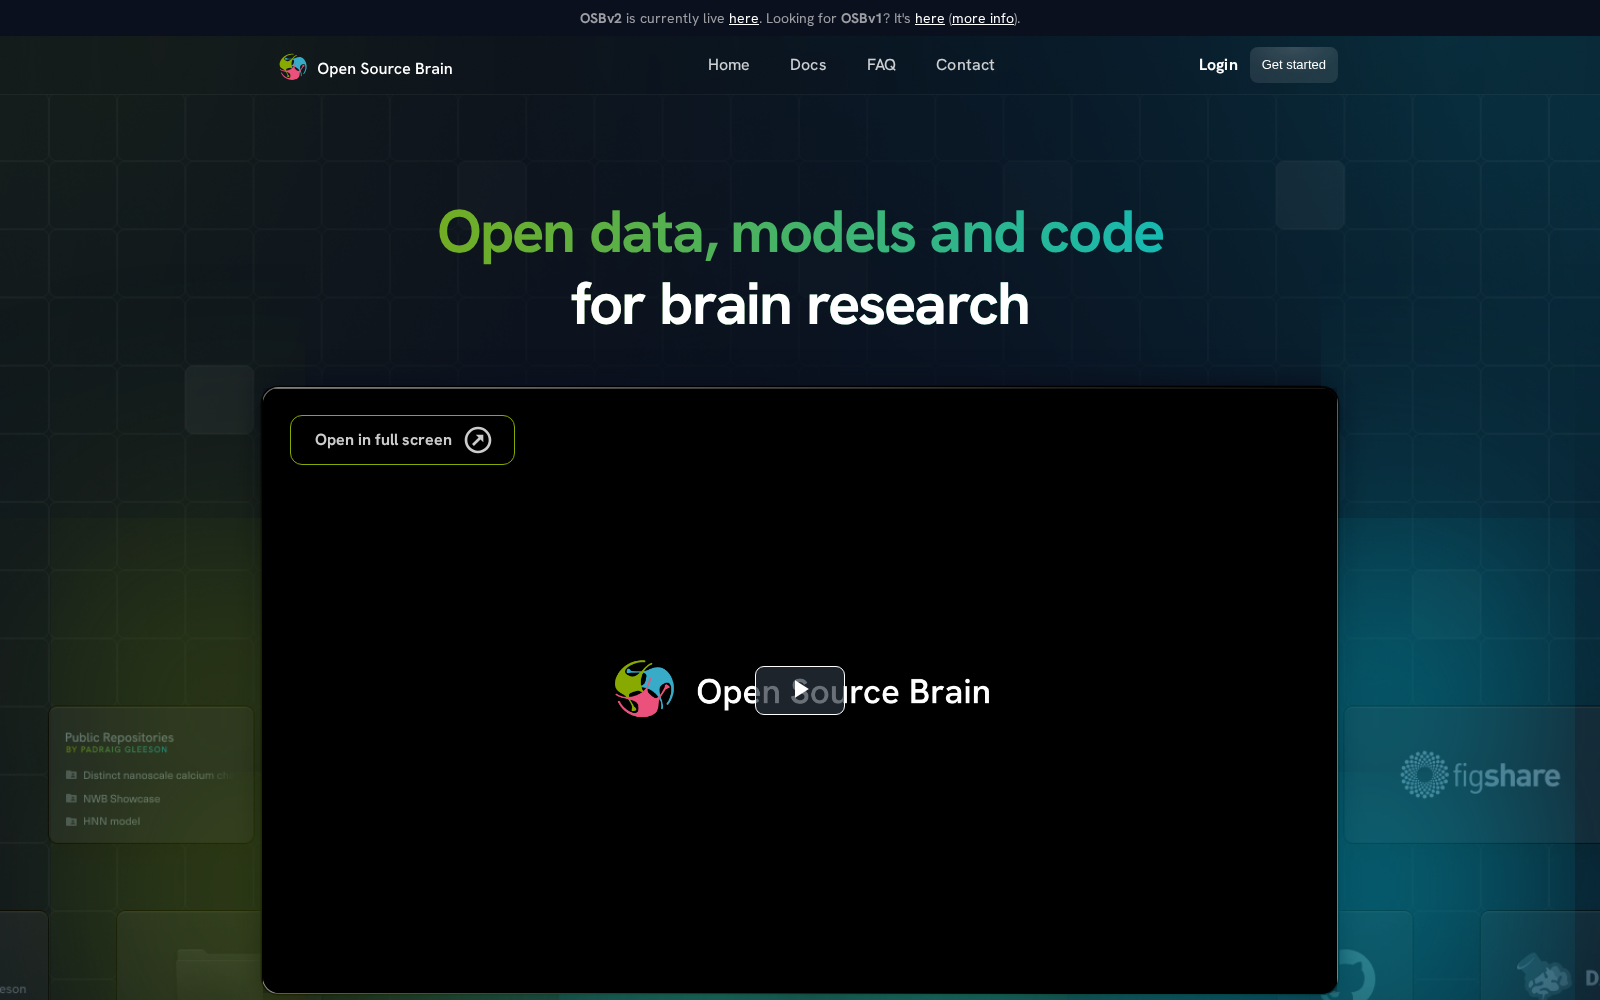Follow the OSBv2 live 'here' link

pyautogui.click(x=743, y=18)
